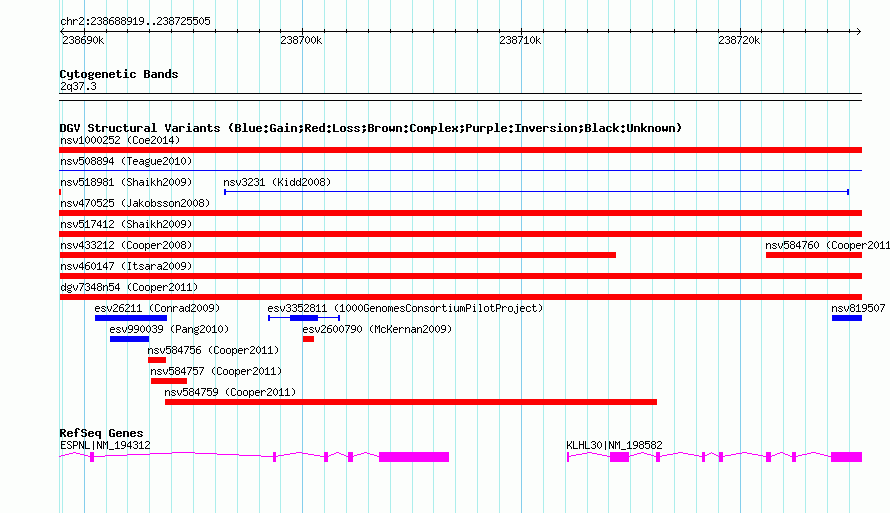Select the esv26211 blue gain bar
Image resolution: width=890 pixels, height=513 pixels.
click(x=131, y=318)
